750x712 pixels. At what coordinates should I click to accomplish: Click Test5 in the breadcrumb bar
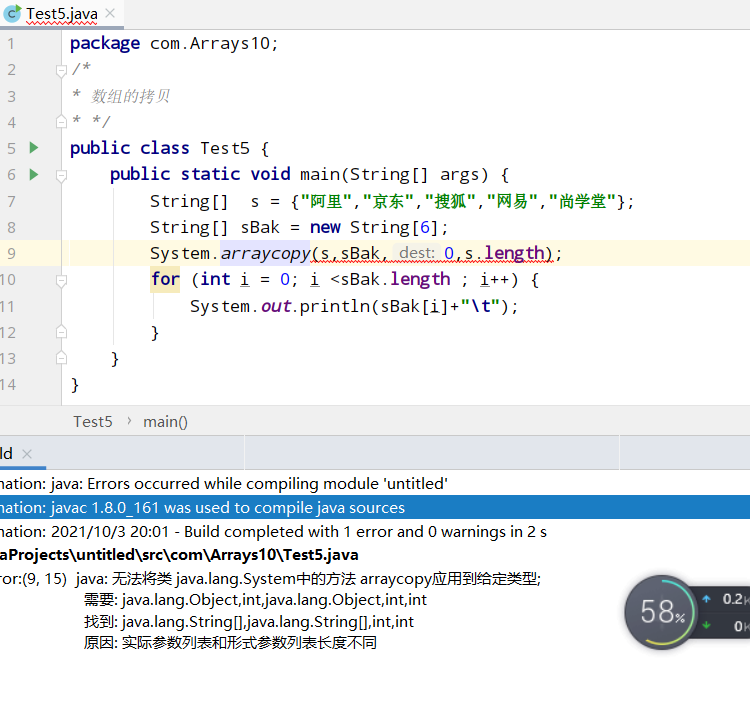click(93, 422)
